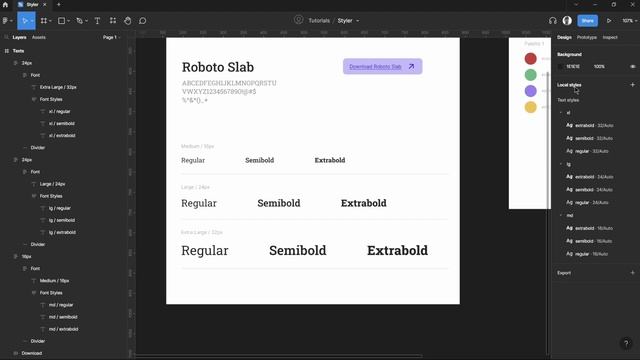Select the Text tool

coord(97,20)
